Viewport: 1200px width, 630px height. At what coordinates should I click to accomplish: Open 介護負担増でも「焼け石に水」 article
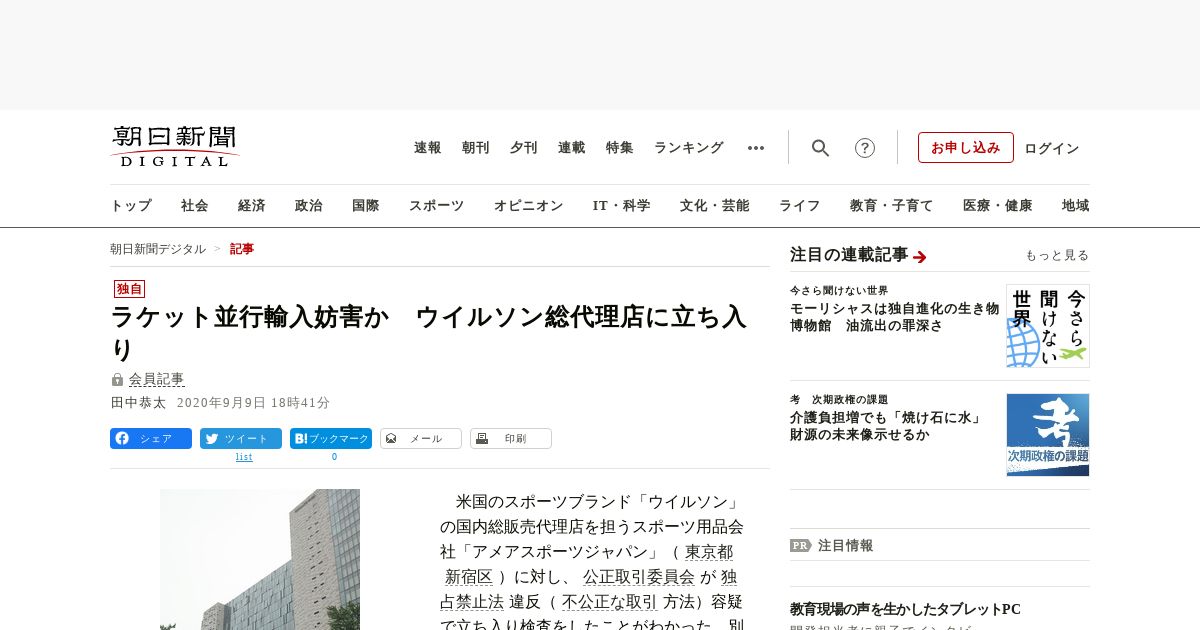[886, 426]
